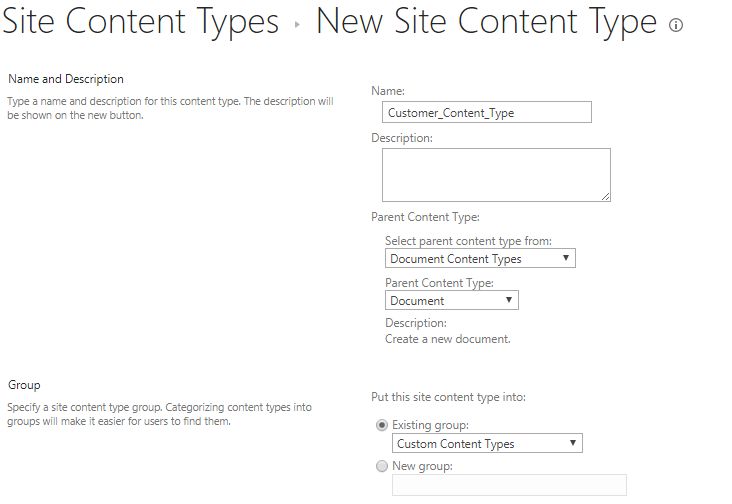The height and width of the screenshot is (504, 732).
Task: Select the Existing group radio button
Action: point(382,425)
